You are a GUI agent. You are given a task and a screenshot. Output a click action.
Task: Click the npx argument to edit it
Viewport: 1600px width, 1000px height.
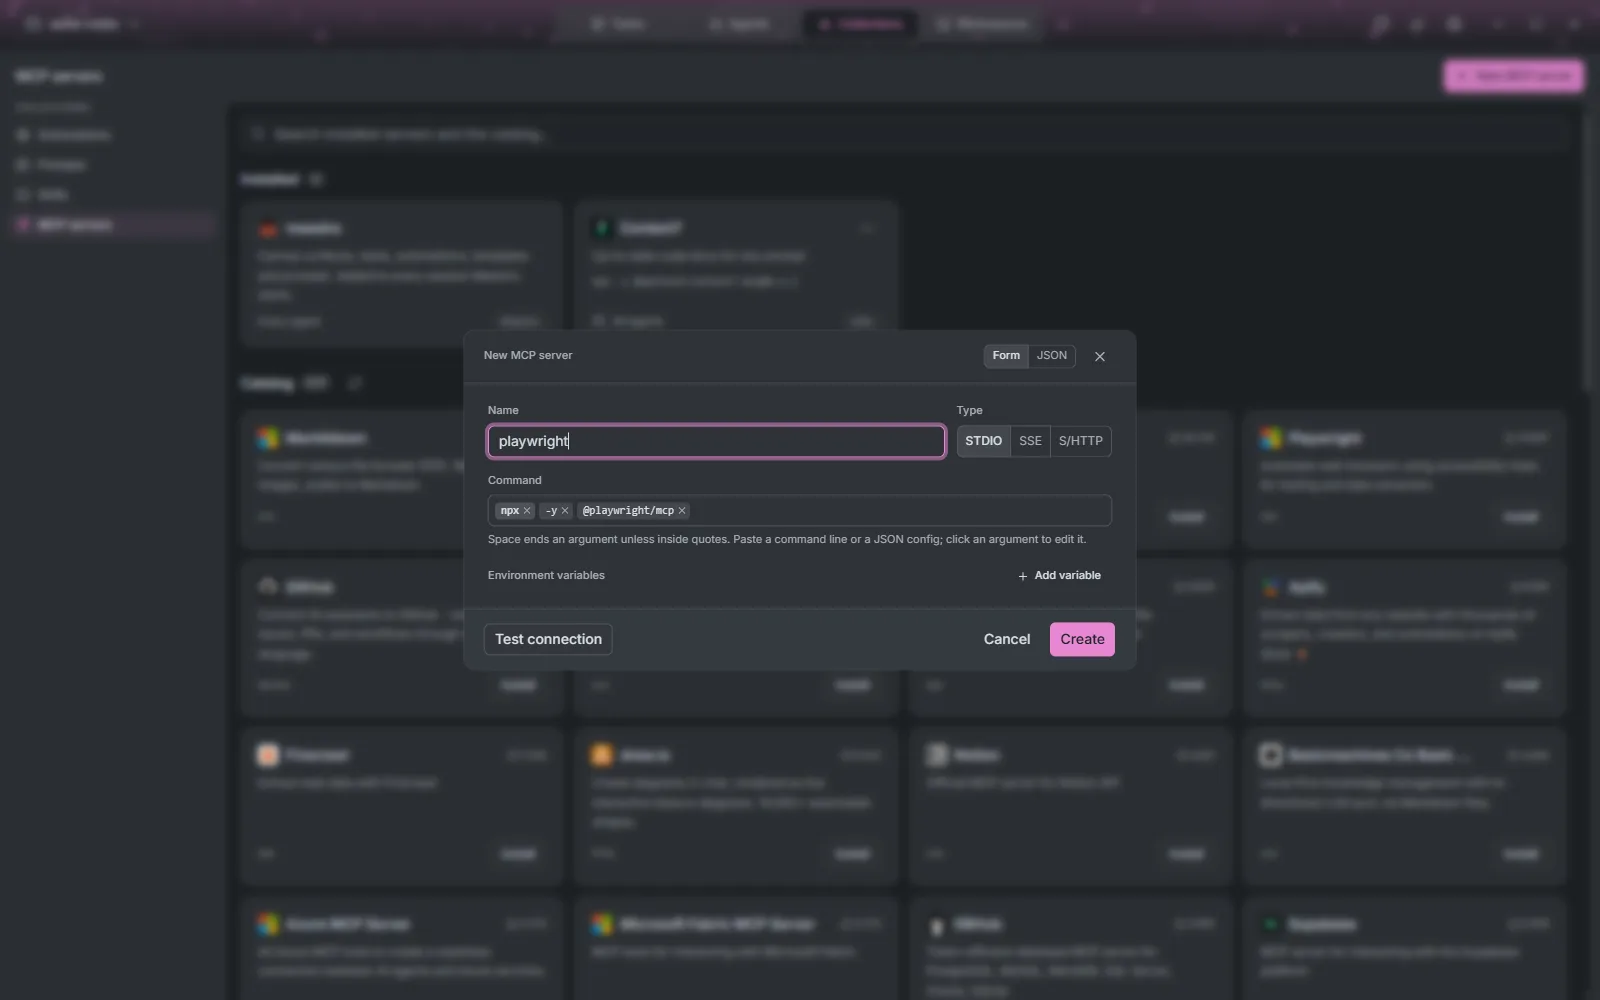click(x=509, y=511)
